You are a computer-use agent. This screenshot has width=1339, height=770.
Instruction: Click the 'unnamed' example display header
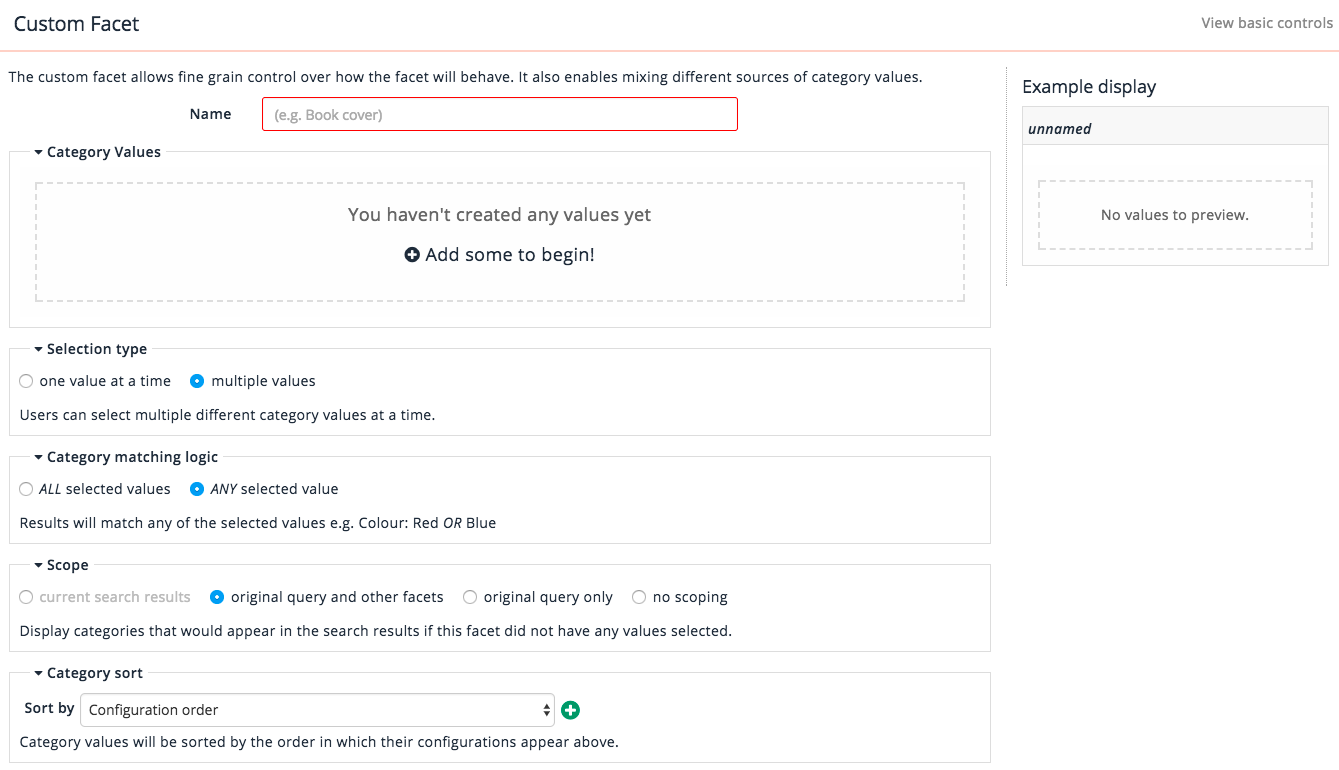[x=1174, y=128]
